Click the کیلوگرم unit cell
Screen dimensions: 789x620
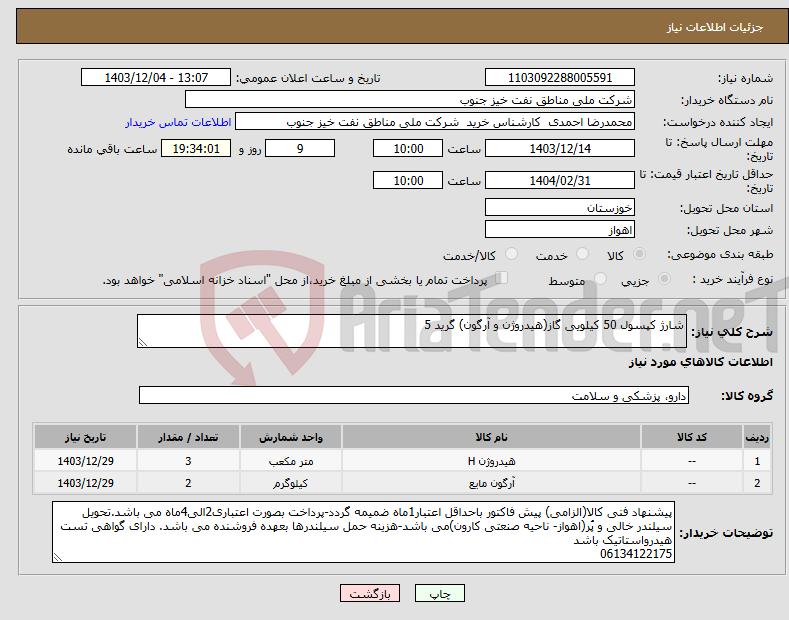click(x=291, y=483)
